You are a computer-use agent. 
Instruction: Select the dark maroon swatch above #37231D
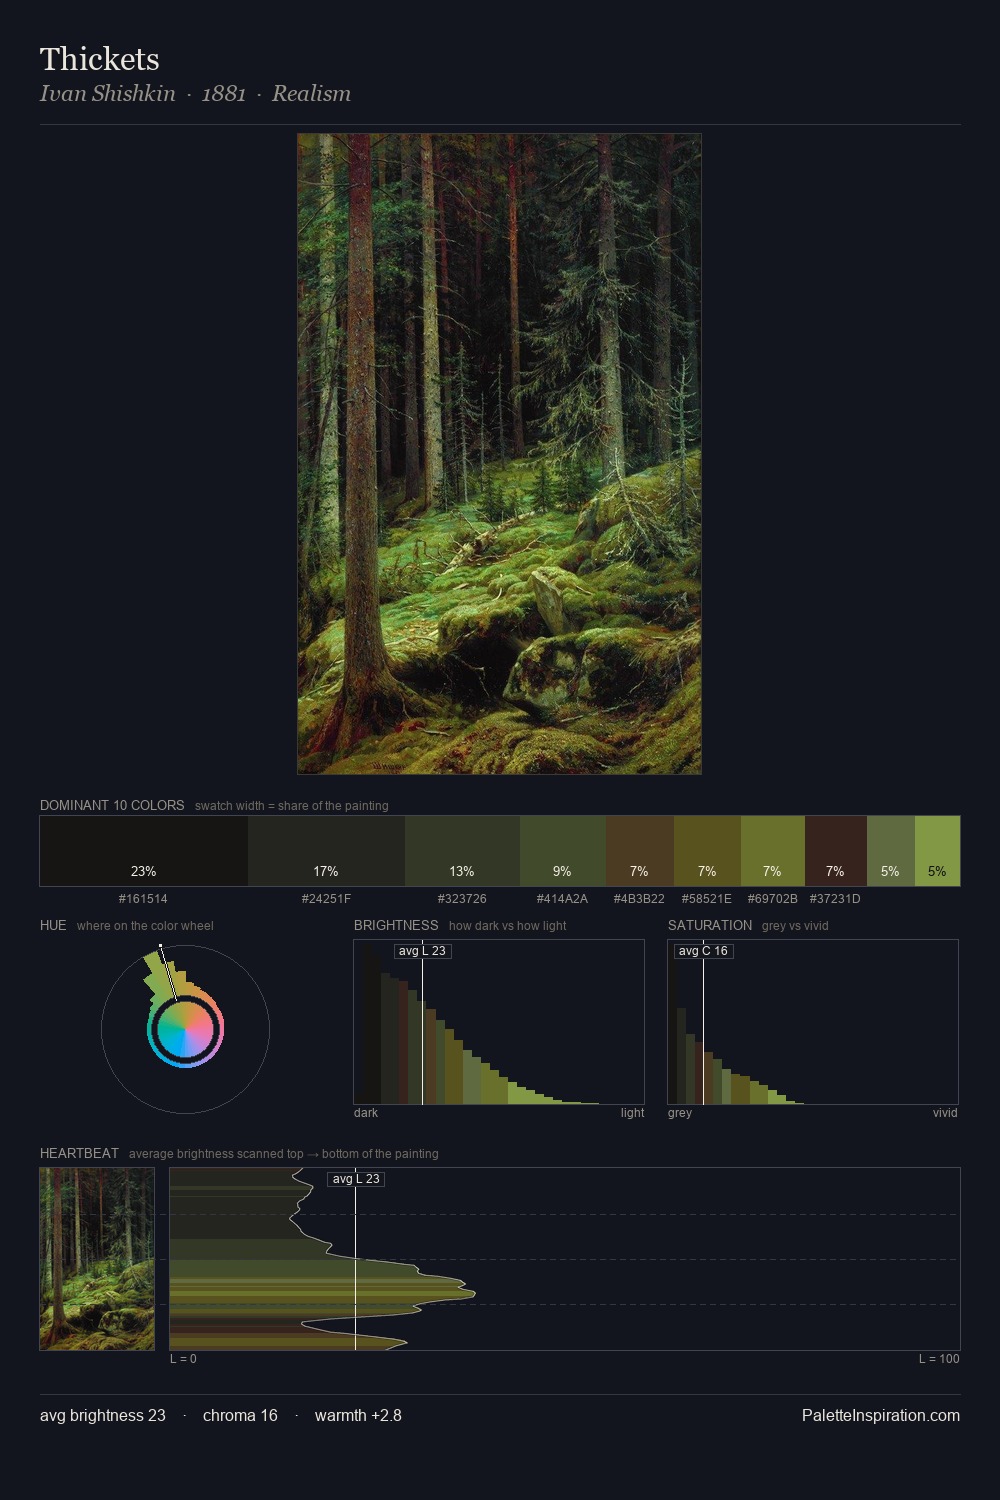[x=836, y=851]
